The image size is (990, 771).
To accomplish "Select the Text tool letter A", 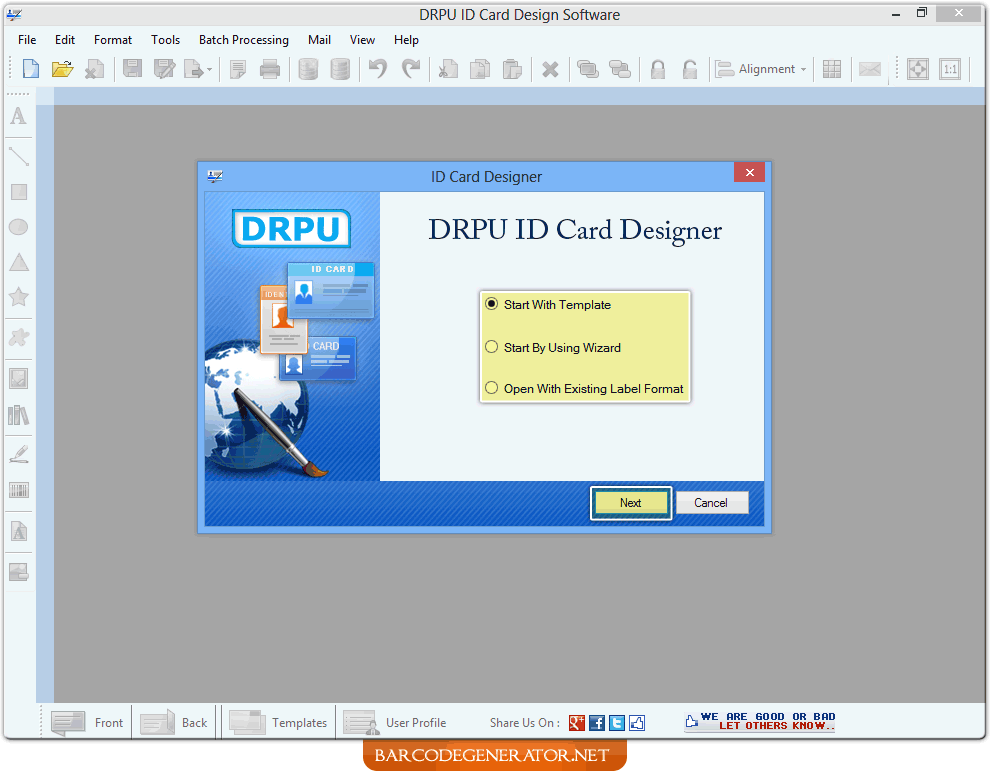I will tap(18, 116).
